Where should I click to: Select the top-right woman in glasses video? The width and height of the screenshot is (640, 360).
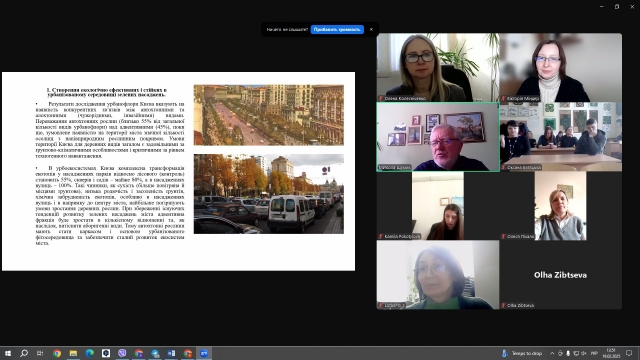(x=561, y=67)
